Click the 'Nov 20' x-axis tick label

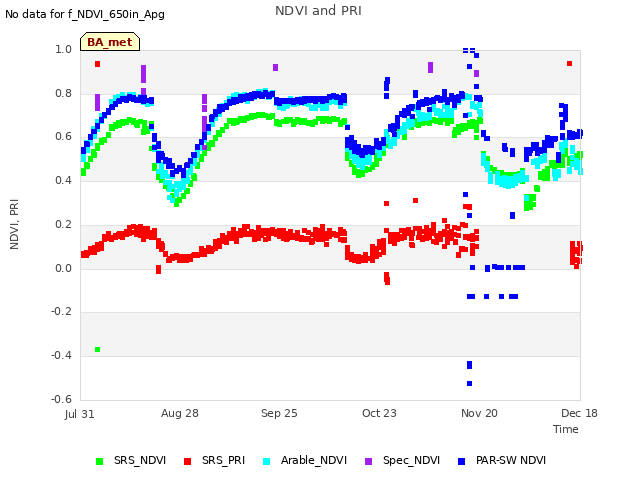[479, 413]
